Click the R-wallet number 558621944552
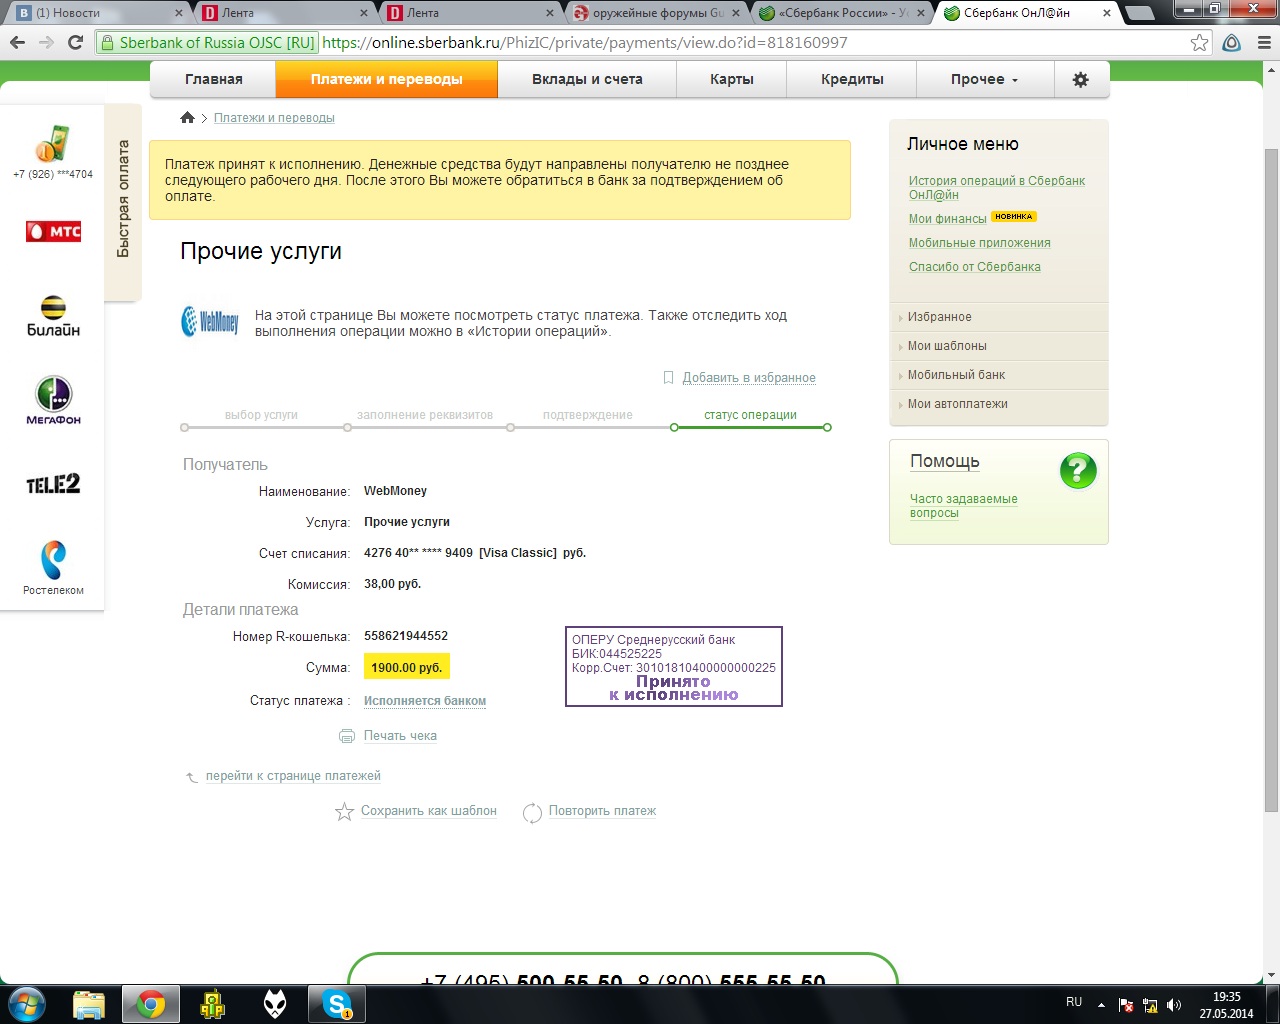This screenshot has height=1024, width=1280. pyautogui.click(x=406, y=636)
